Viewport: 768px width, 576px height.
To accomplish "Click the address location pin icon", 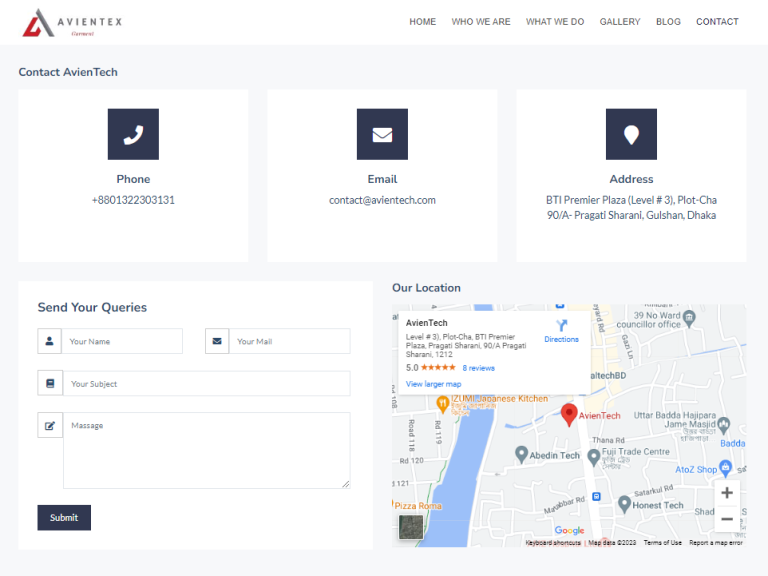I will click(x=631, y=134).
